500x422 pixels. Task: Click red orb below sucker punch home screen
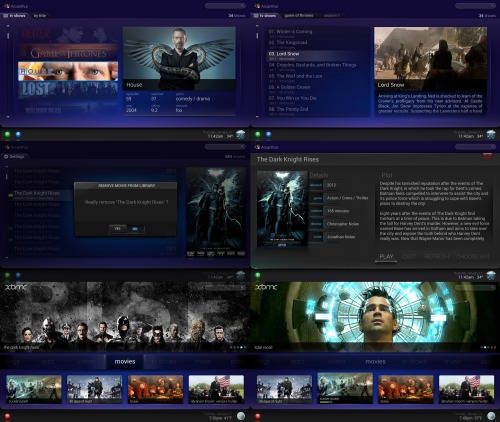pyautogui.click(x=7, y=416)
